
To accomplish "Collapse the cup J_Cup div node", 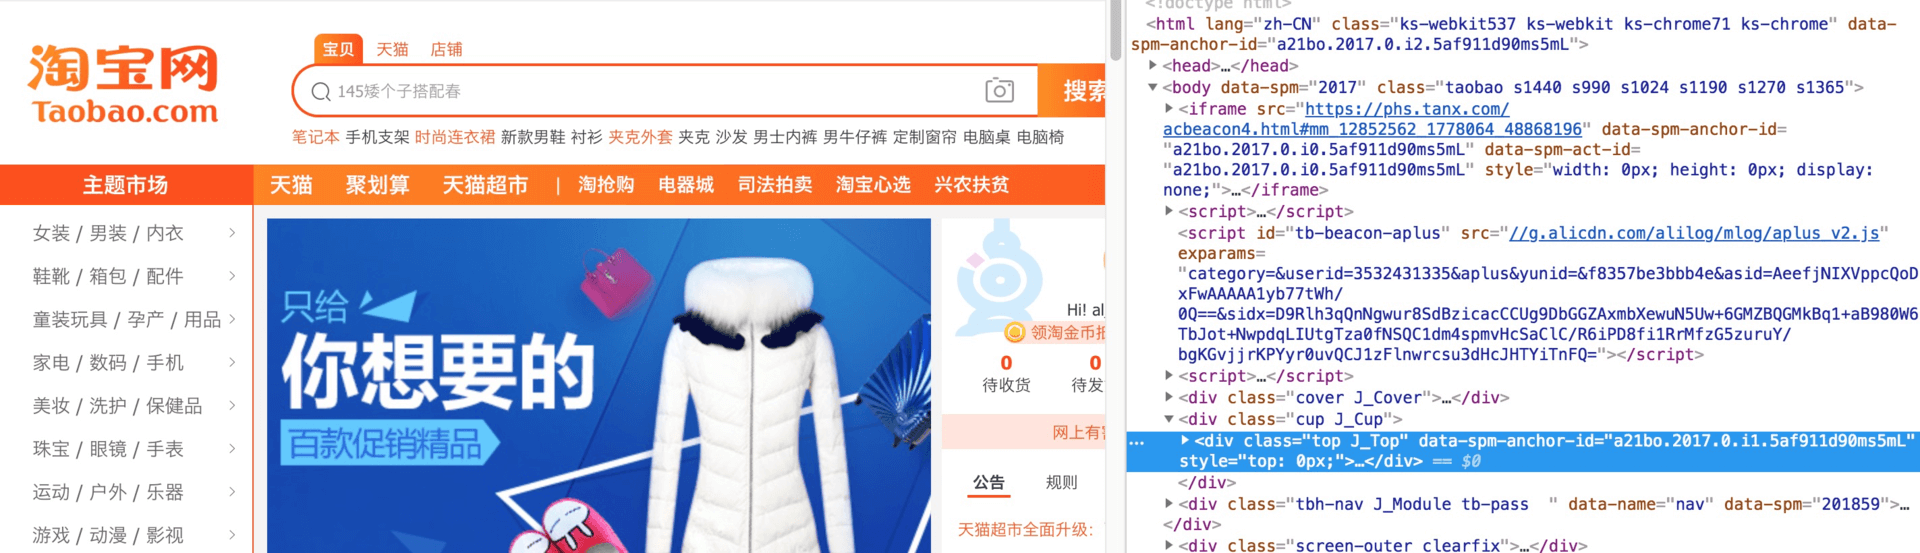I will pyautogui.click(x=1169, y=420).
